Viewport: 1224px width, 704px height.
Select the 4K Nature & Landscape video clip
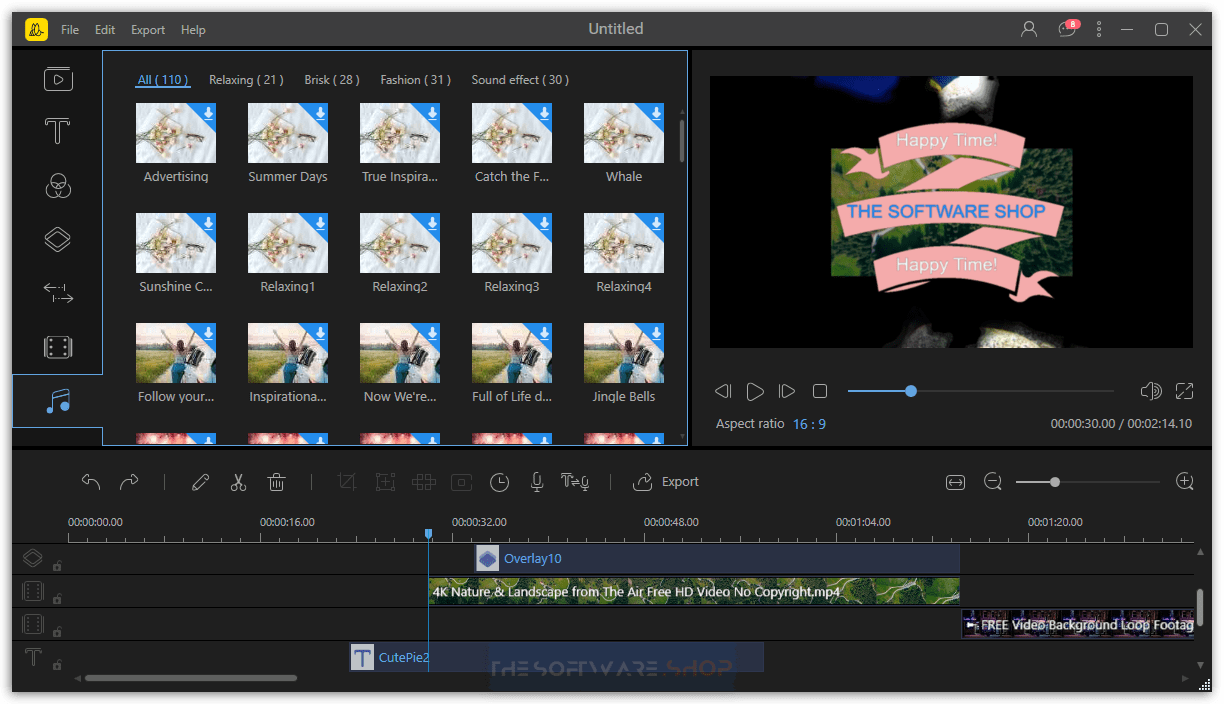694,591
